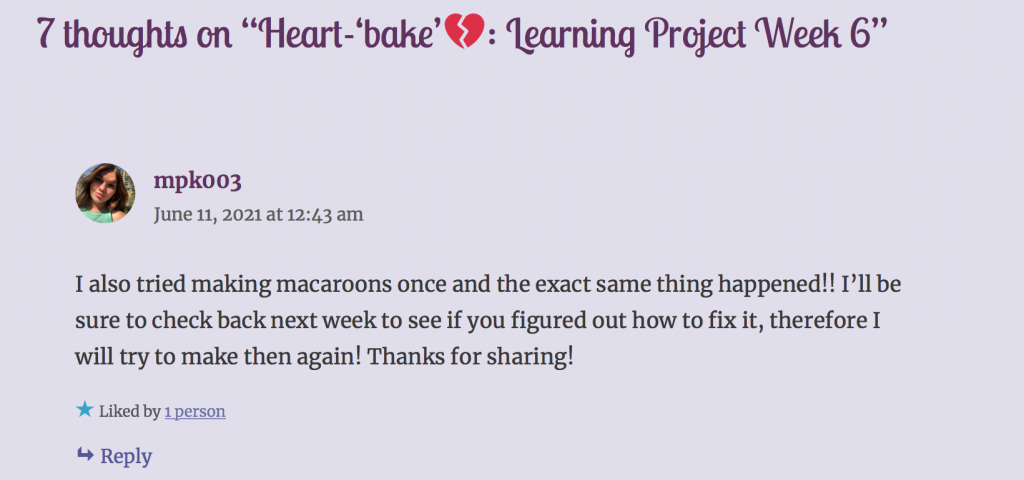Click the blue star like icon
Viewport: 1024px width, 480px height.
(x=84, y=410)
